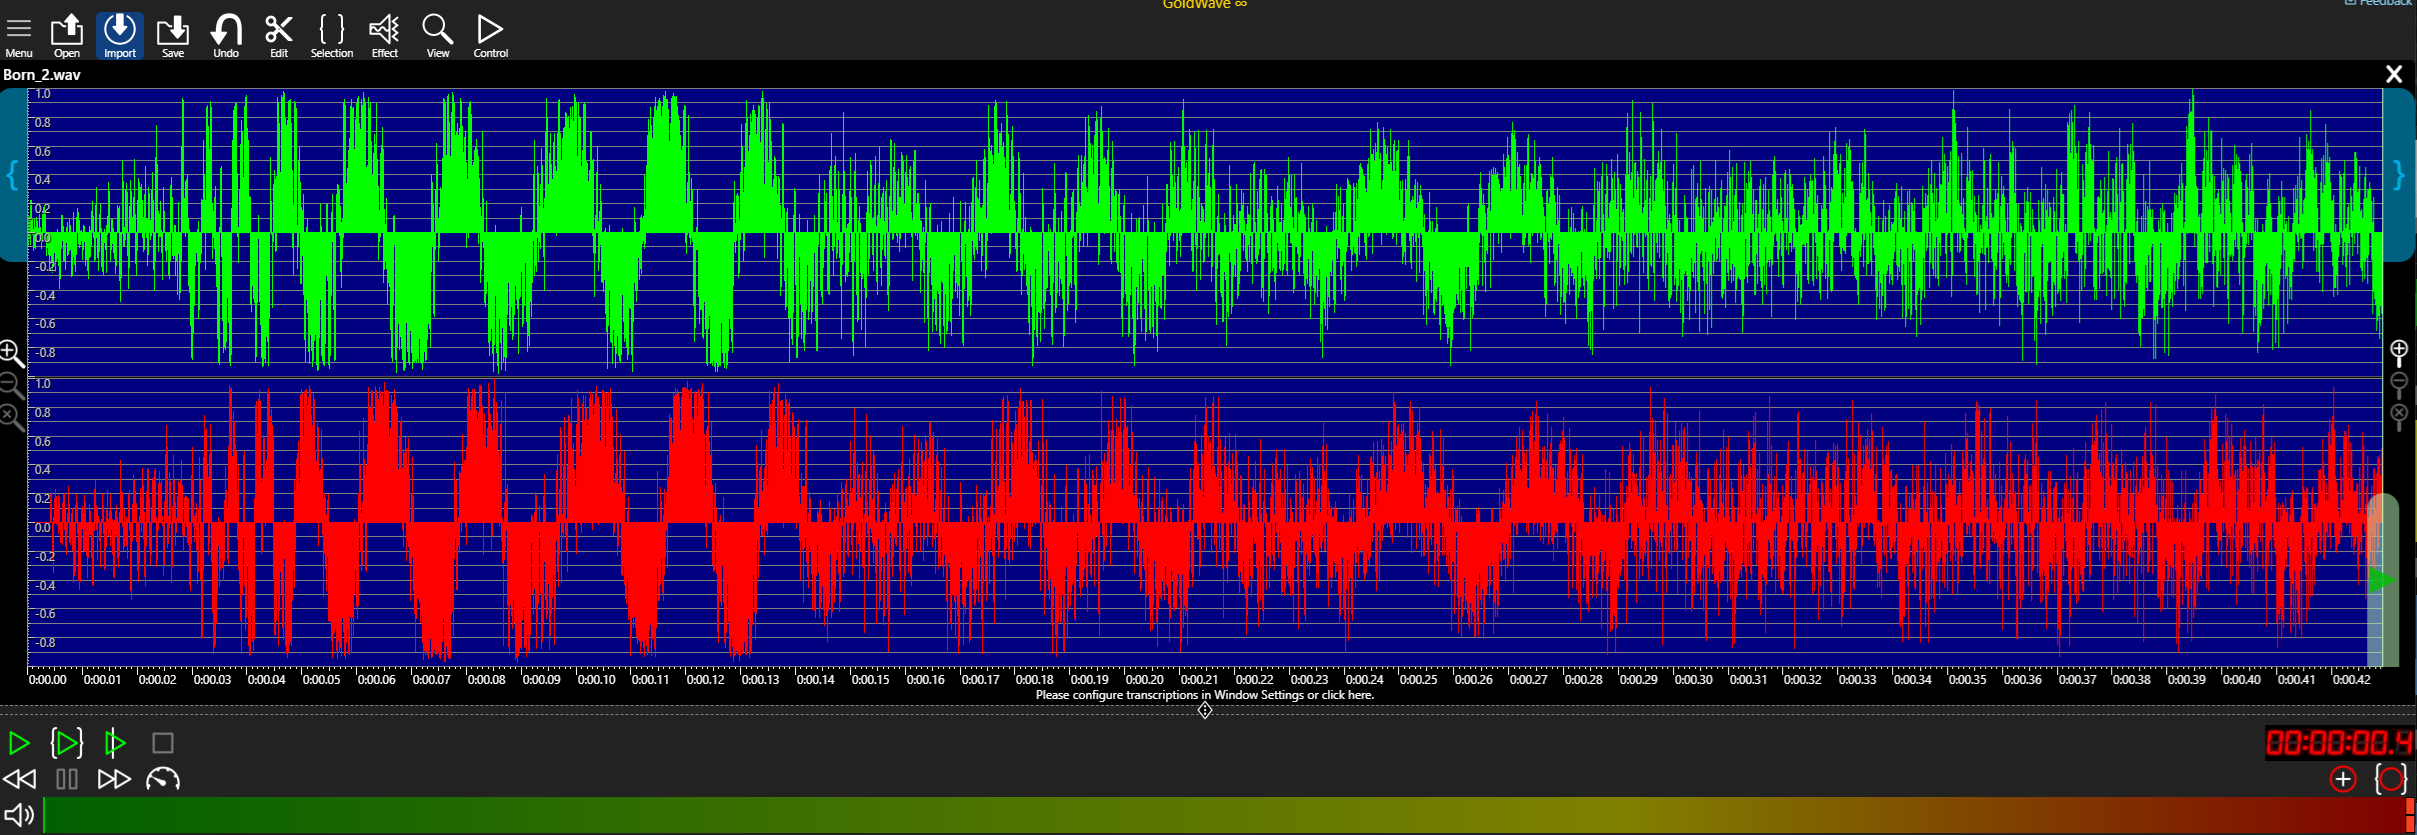The width and height of the screenshot is (2417, 835).
Task: Open the Edit scissors menu
Action: (x=279, y=35)
